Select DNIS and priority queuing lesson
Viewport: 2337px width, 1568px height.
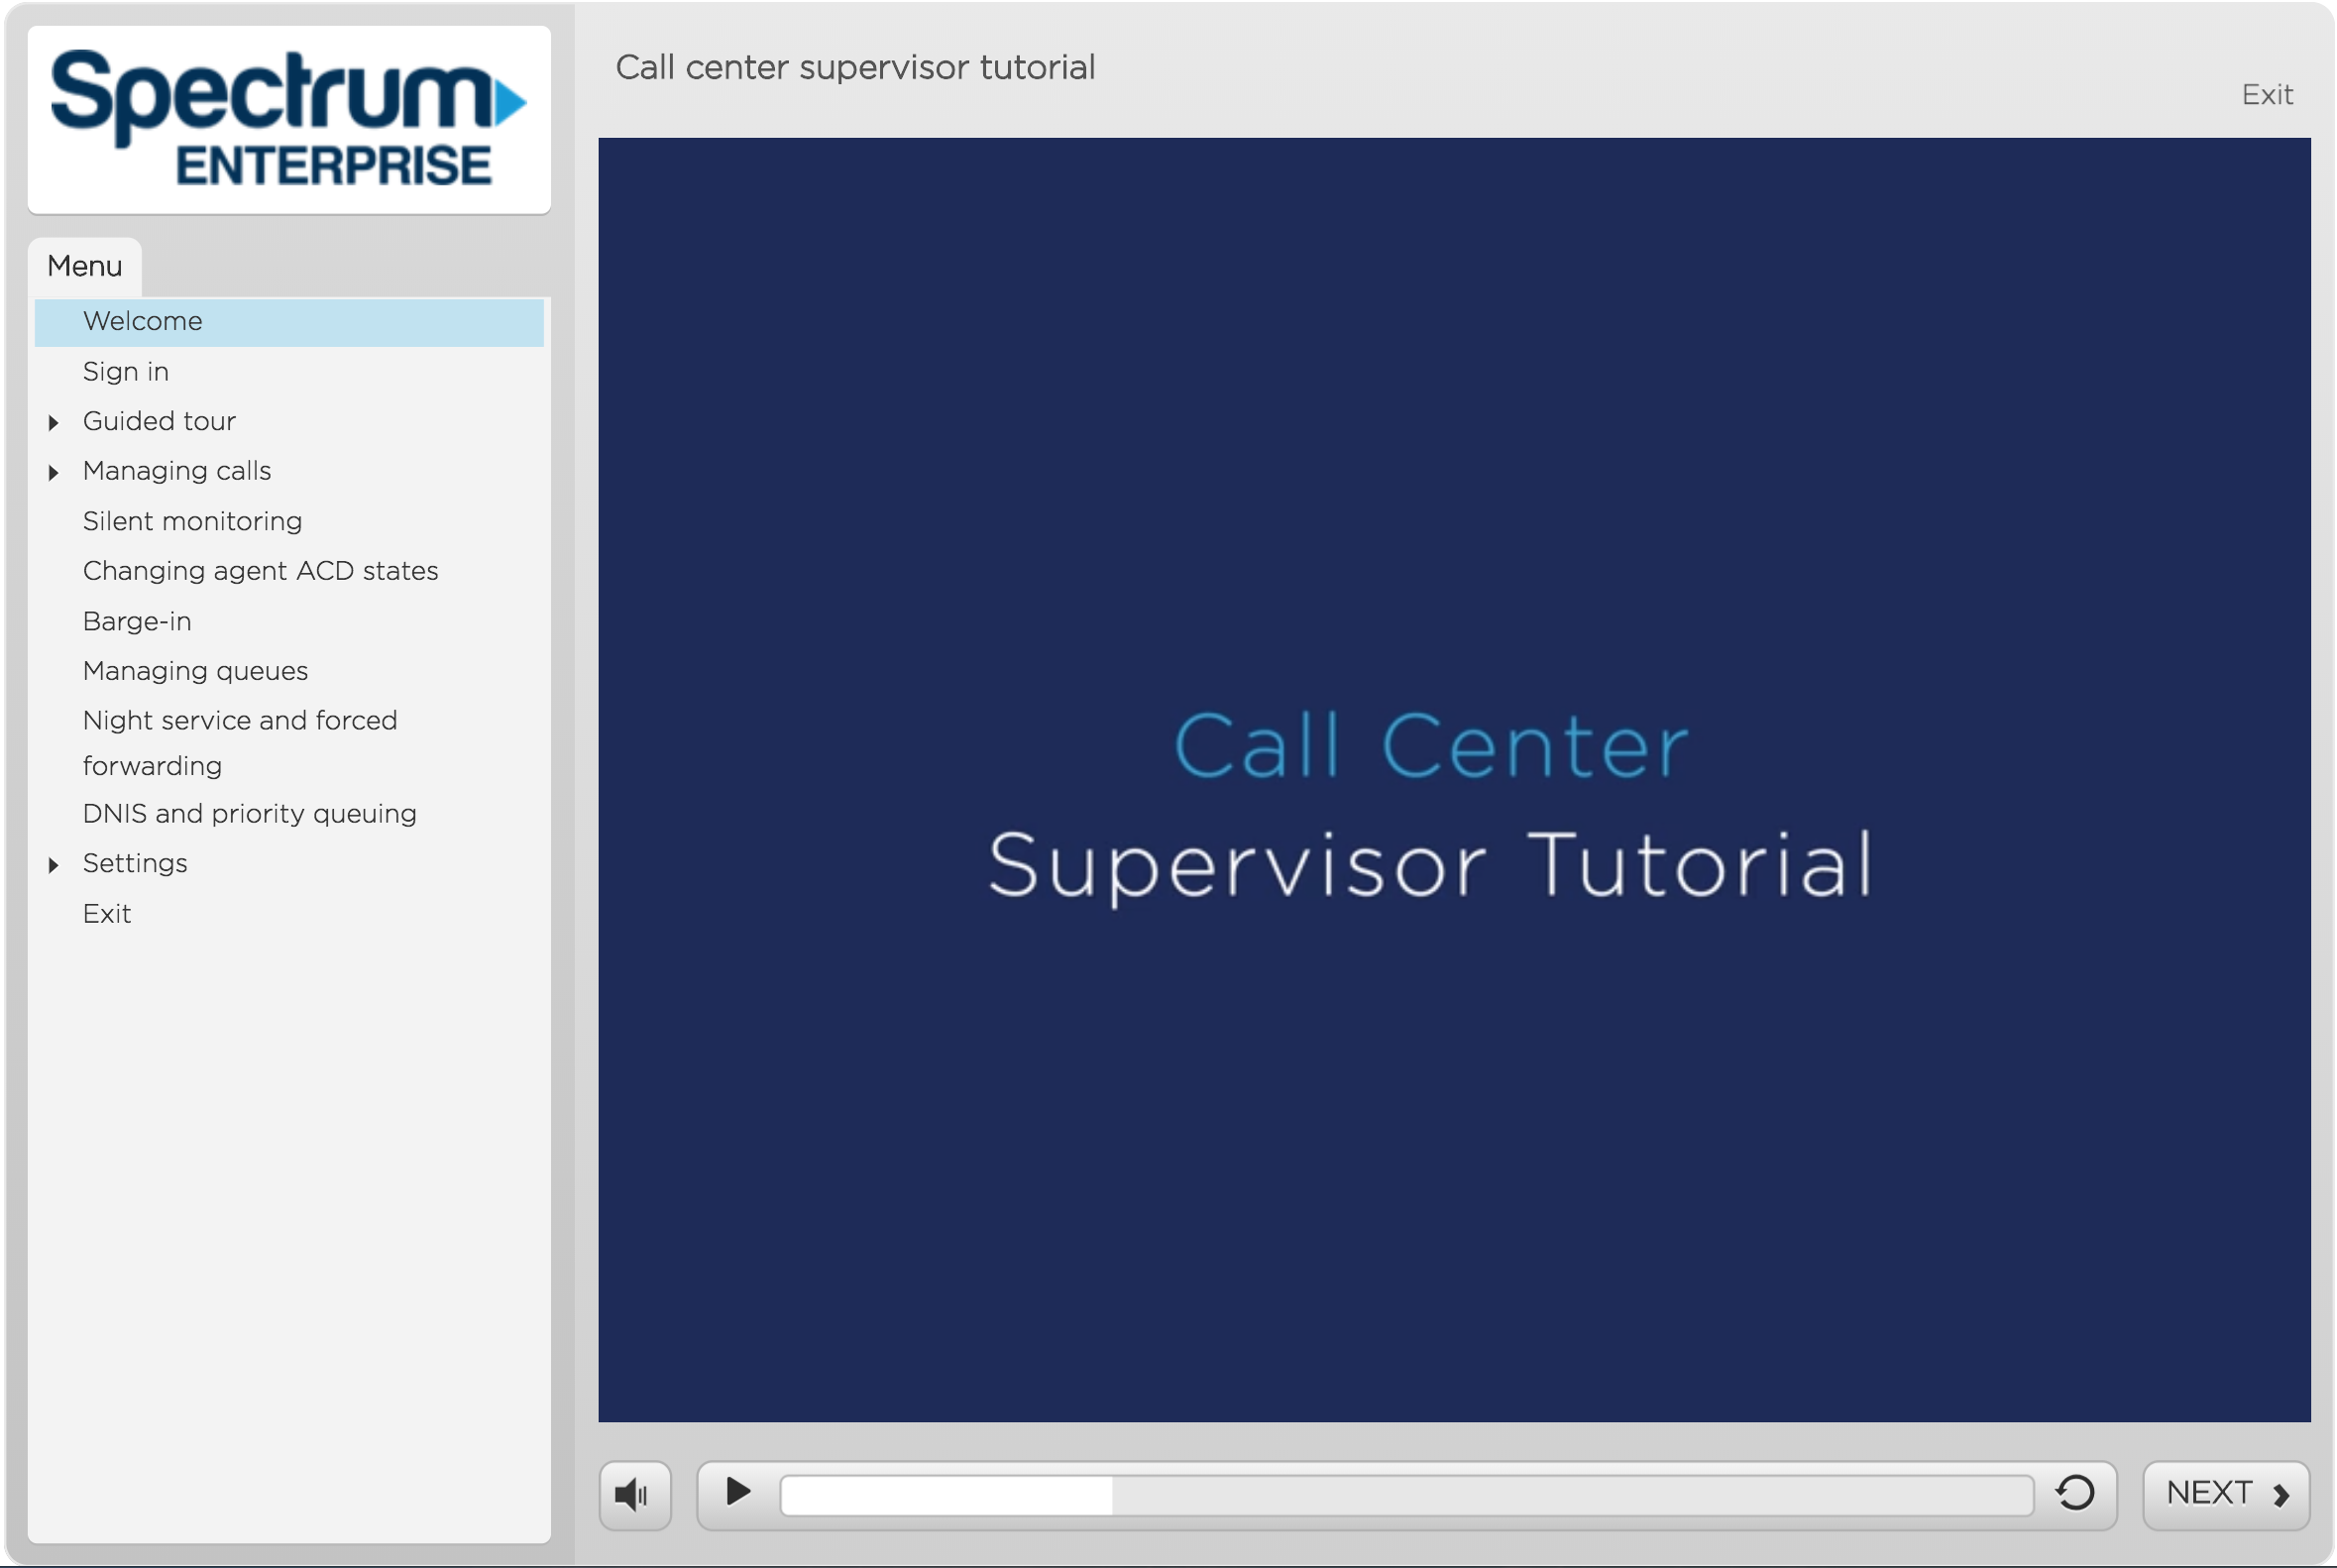(249, 814)
